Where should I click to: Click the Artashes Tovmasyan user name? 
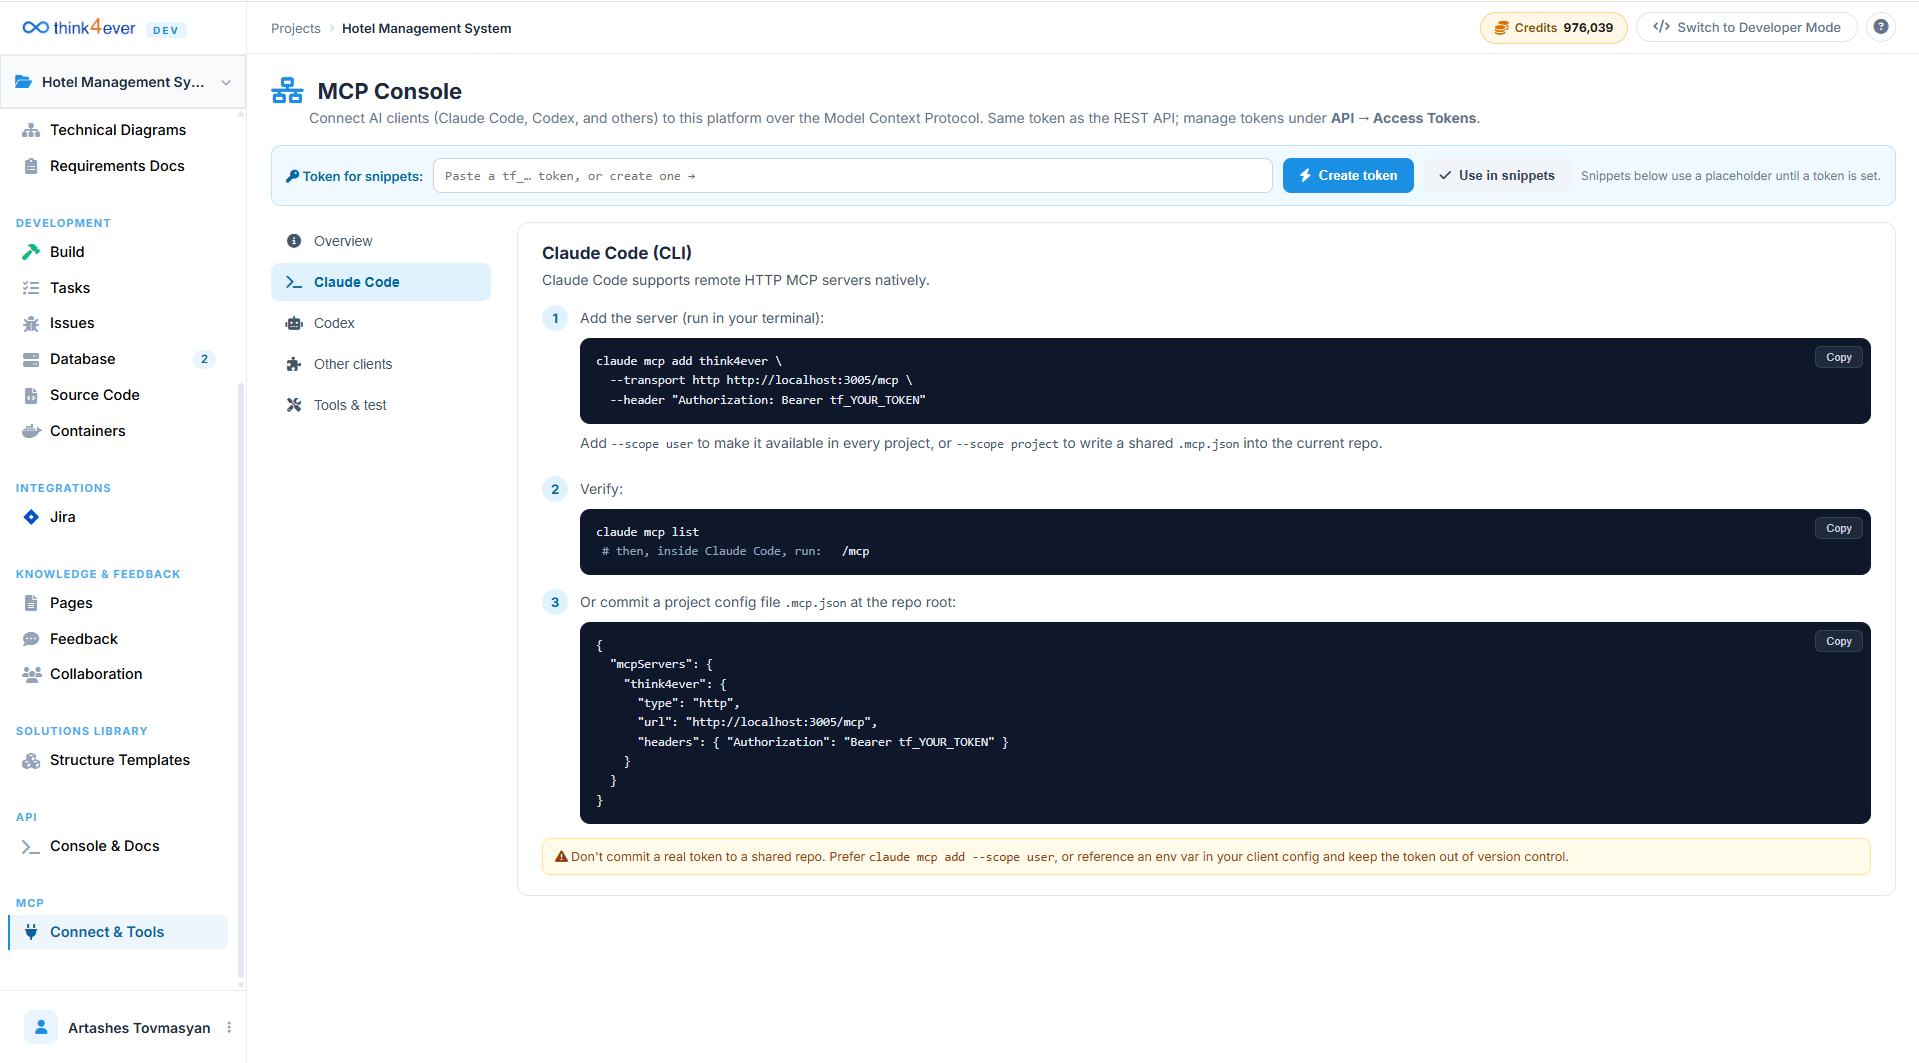[139, 1028]
